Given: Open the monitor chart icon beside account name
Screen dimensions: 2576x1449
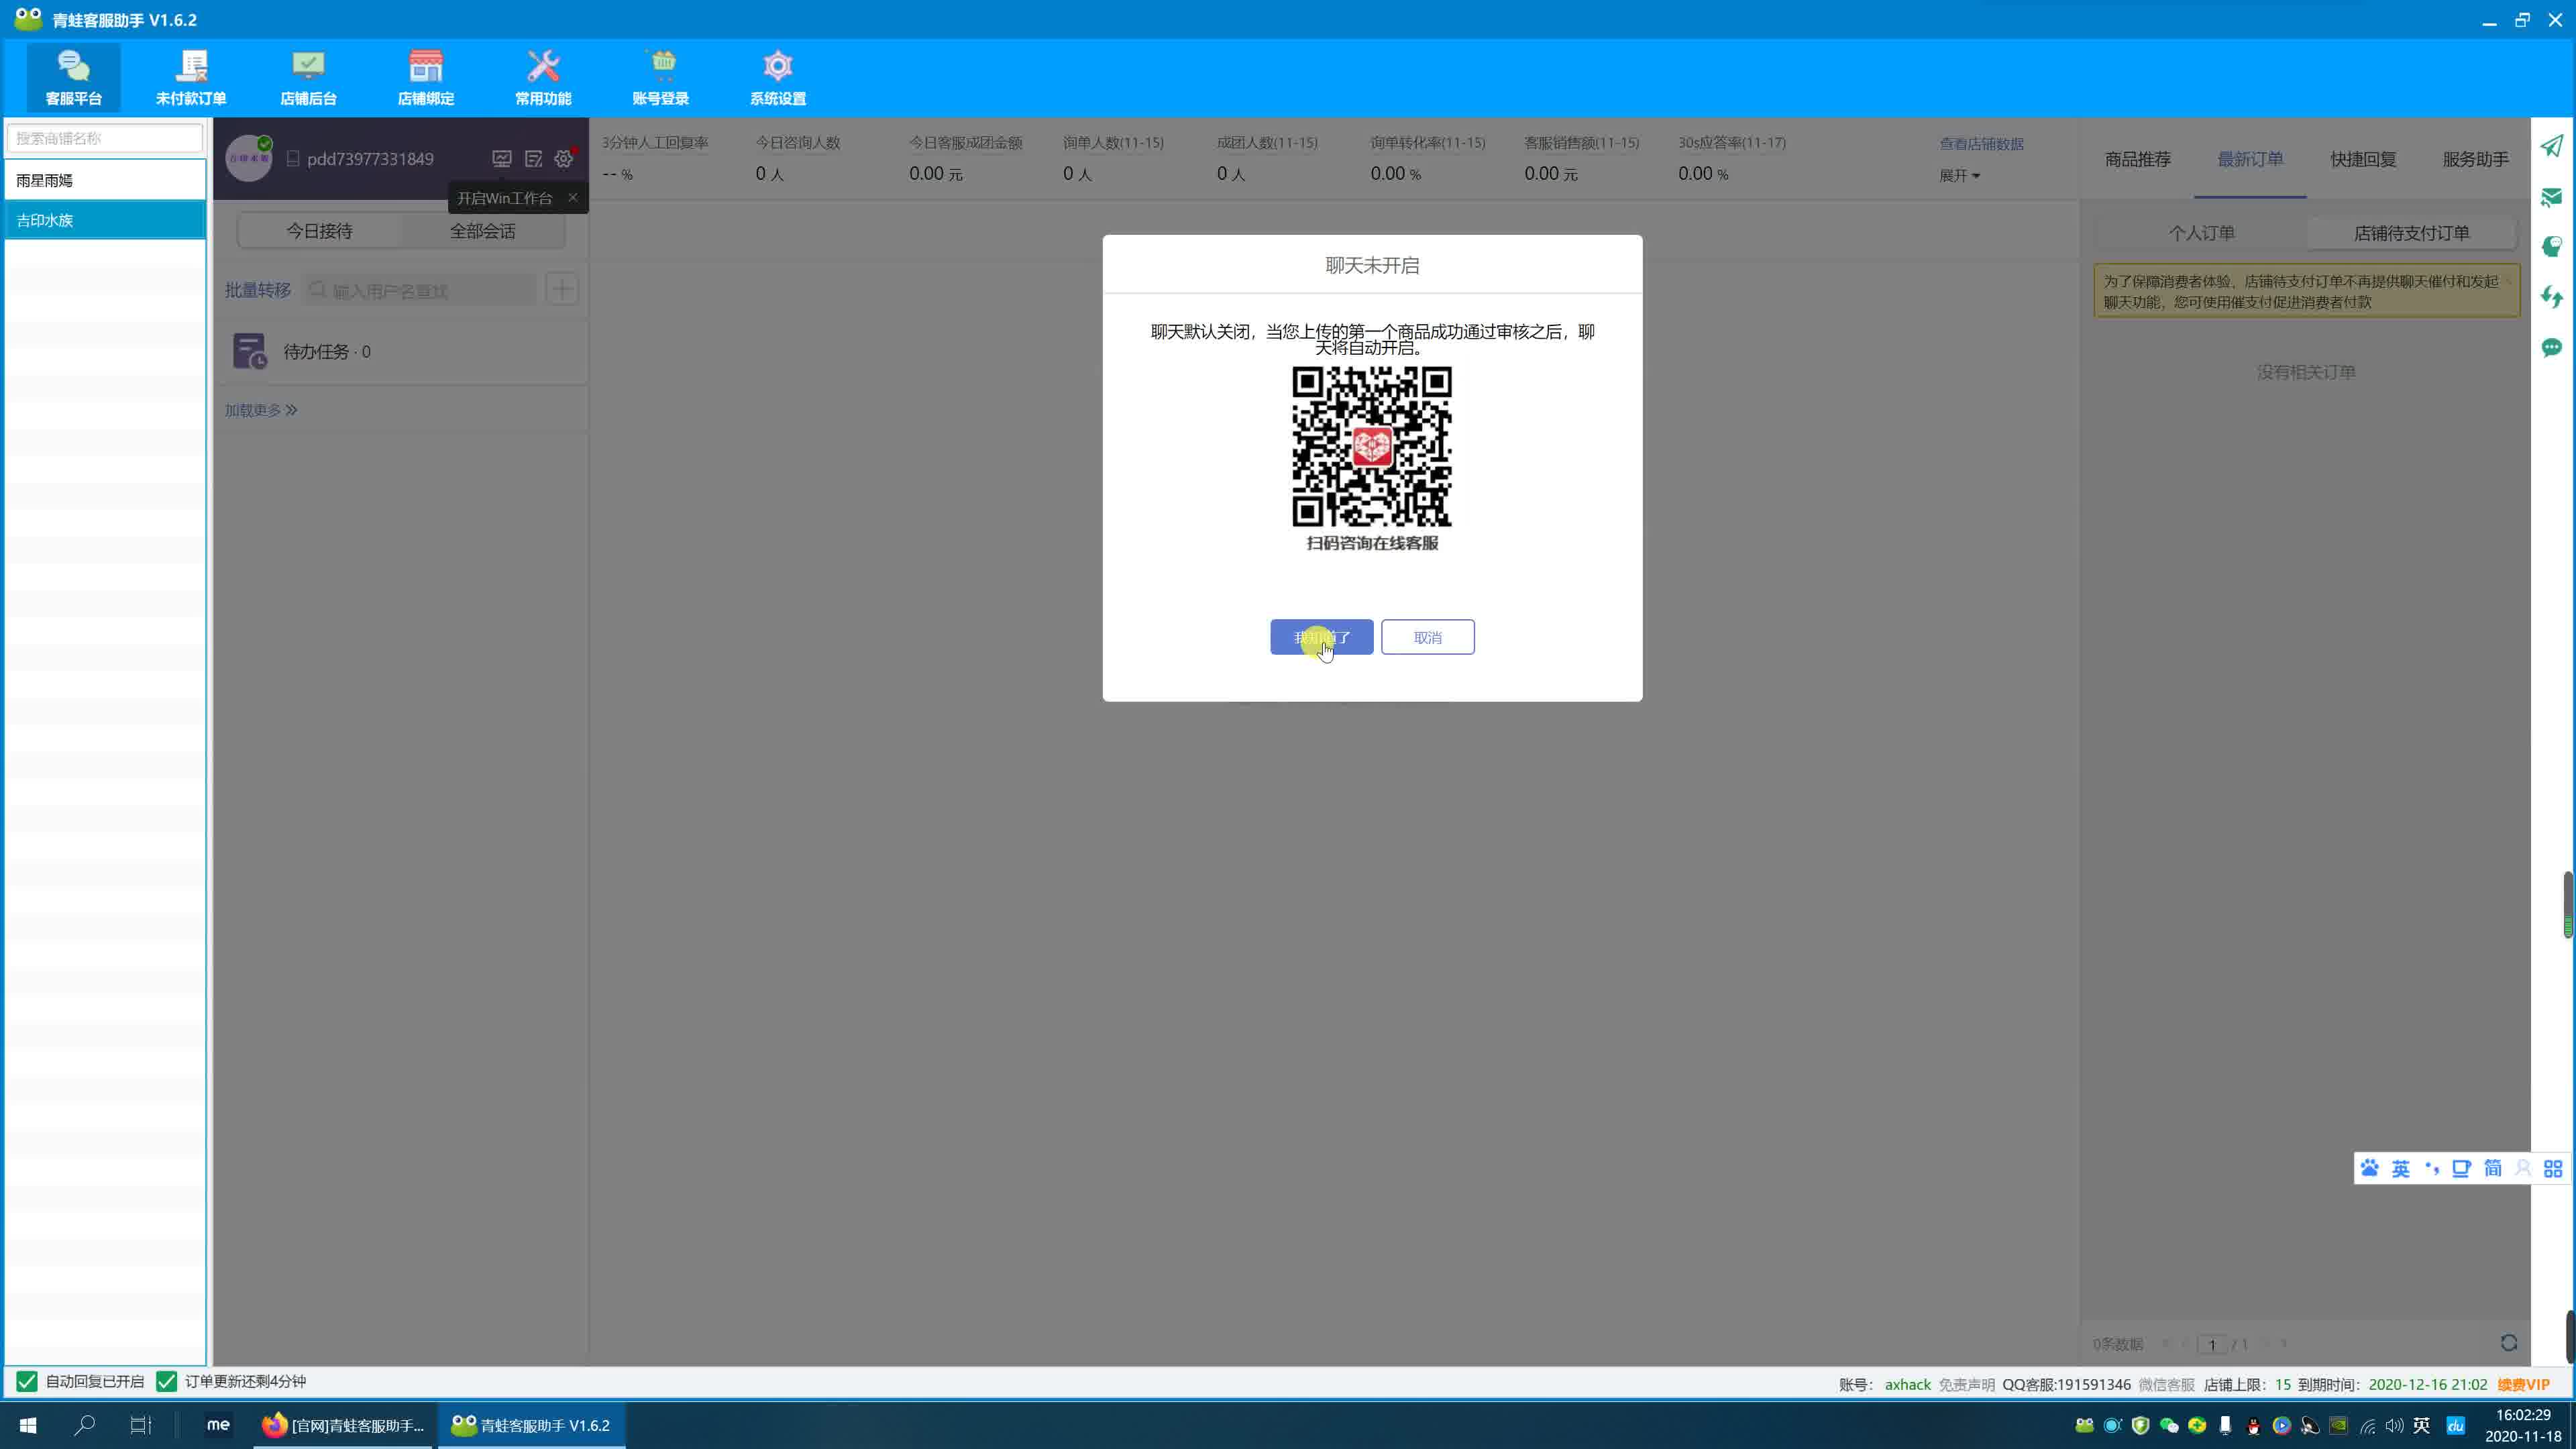Looking at the screenshot, I should (502, 159).
